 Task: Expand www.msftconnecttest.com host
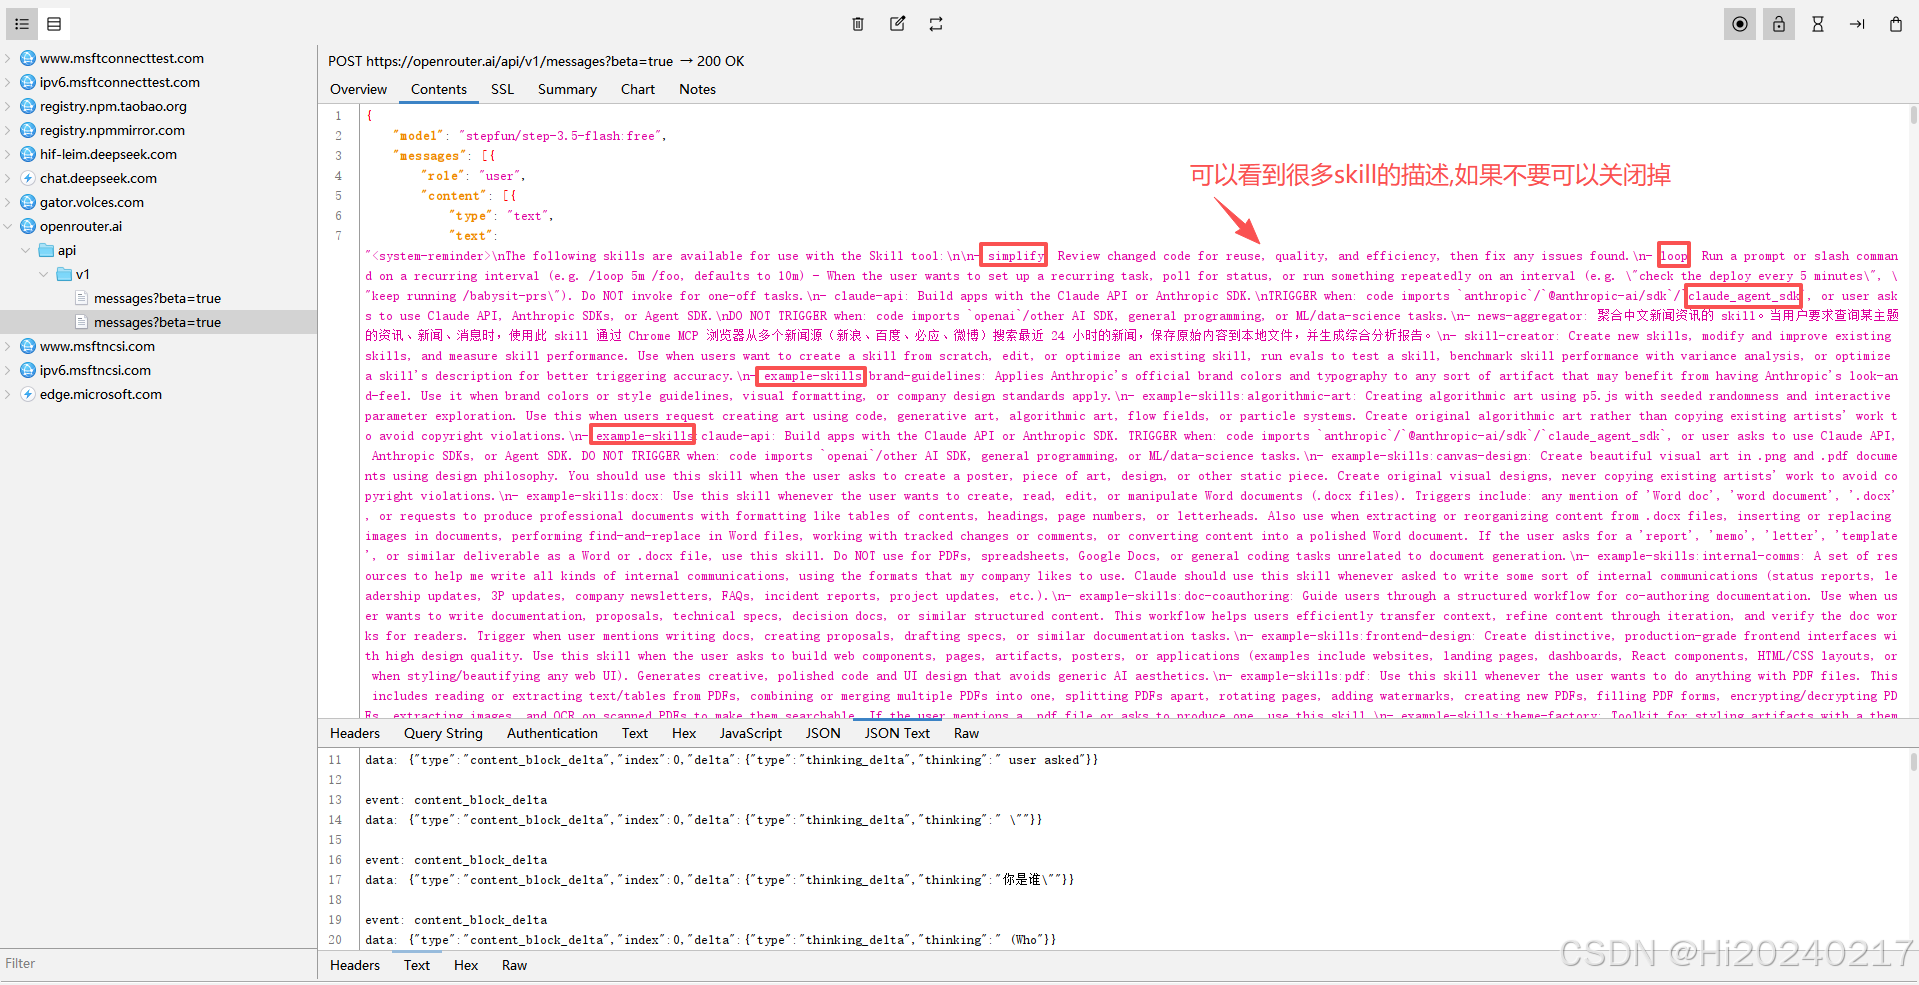(x=8, y=58)
